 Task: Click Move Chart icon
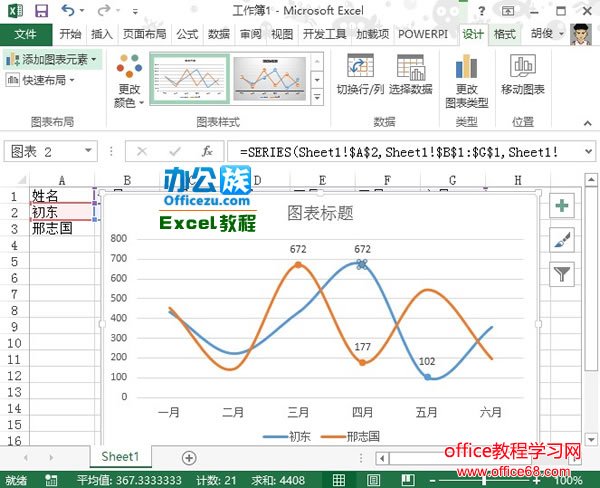[x=523, y=66]
